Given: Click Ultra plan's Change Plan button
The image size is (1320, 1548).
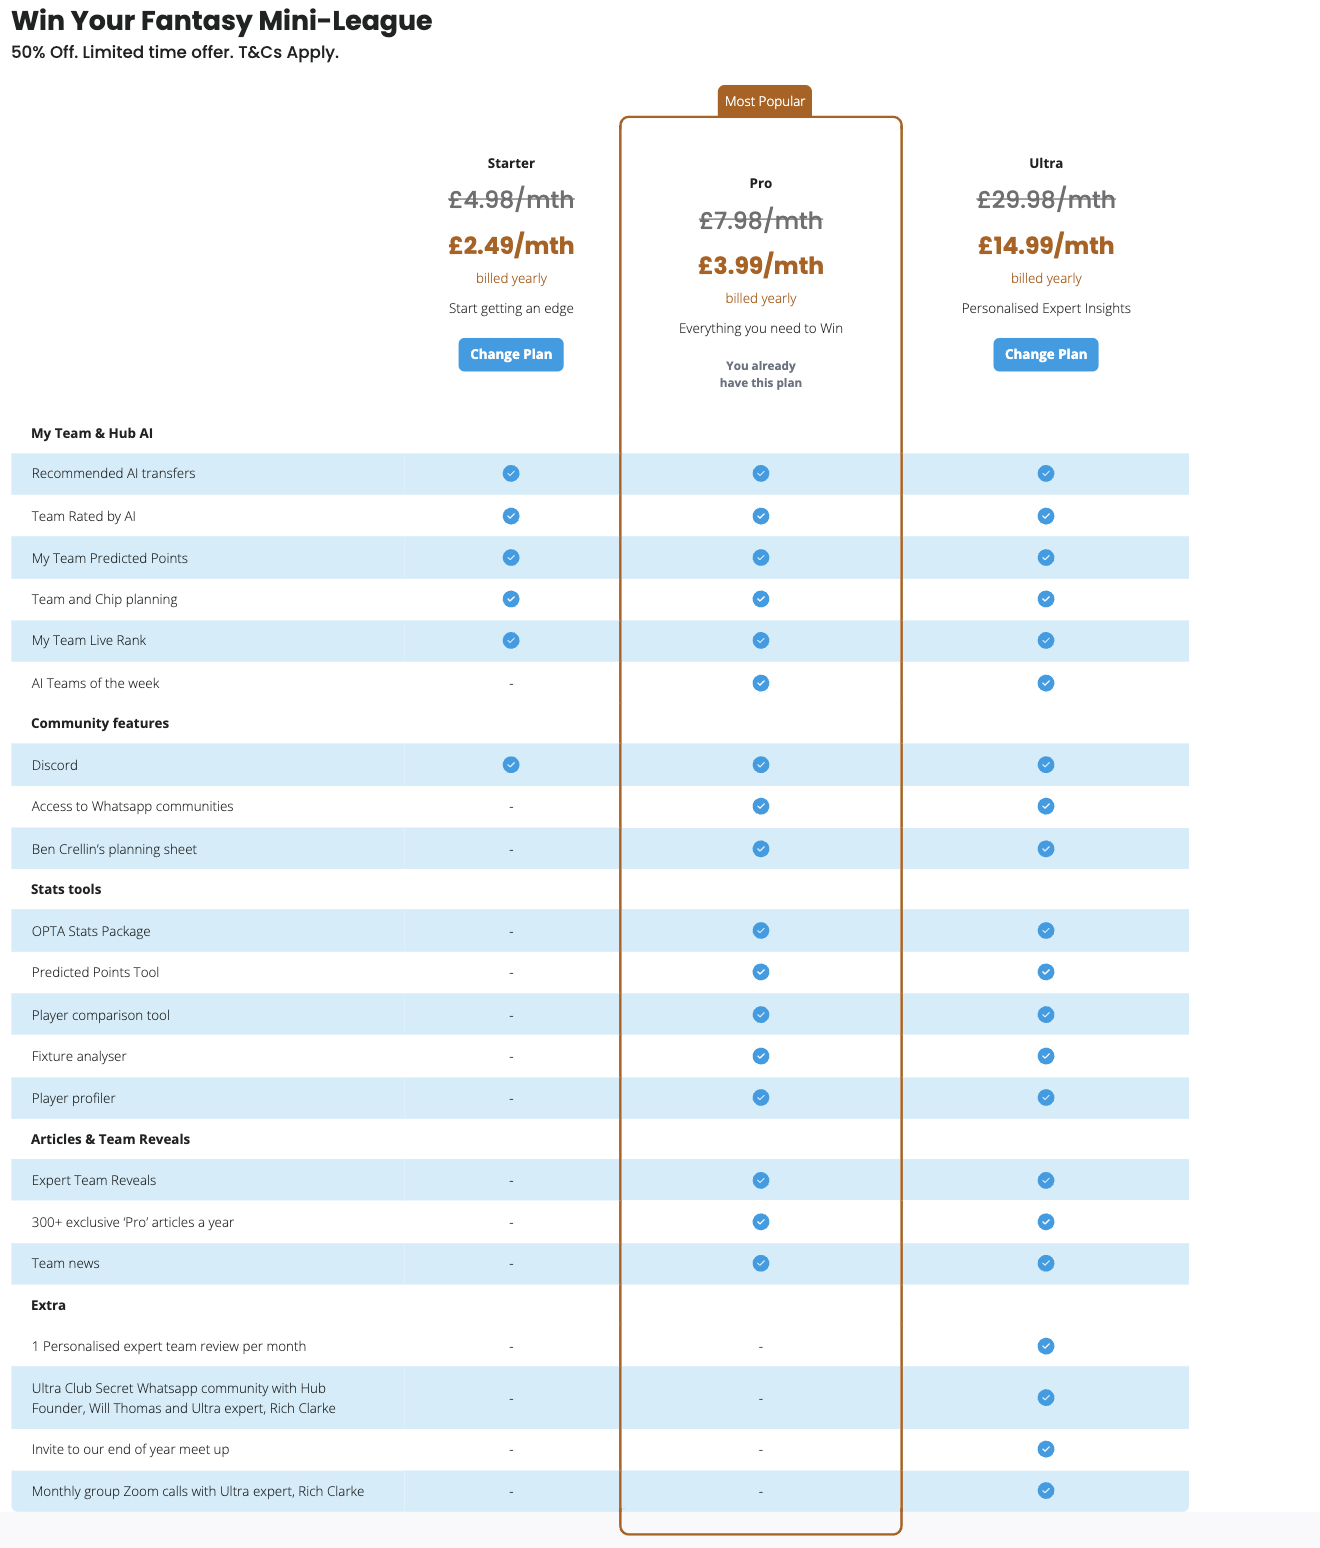Looking at the screenshot, I should click(x=1045, y=355).
